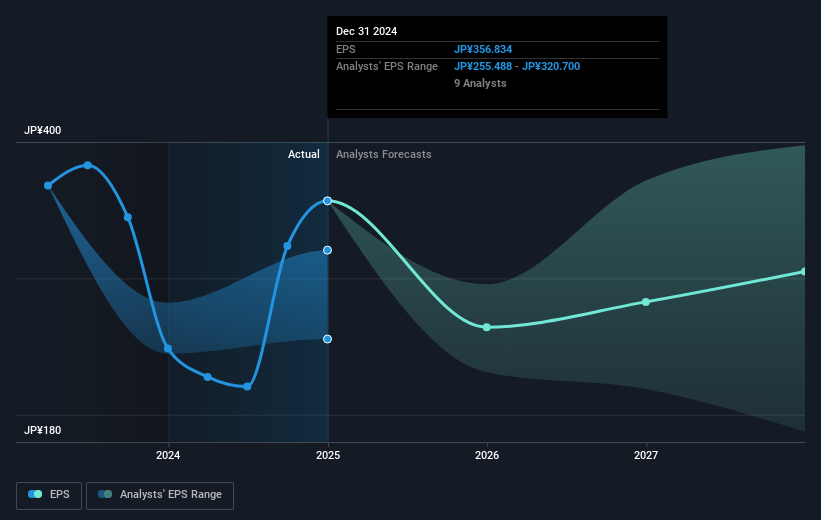
Task: Click the lowest EPS data point in 2024
Action: (x=247, y=387)
